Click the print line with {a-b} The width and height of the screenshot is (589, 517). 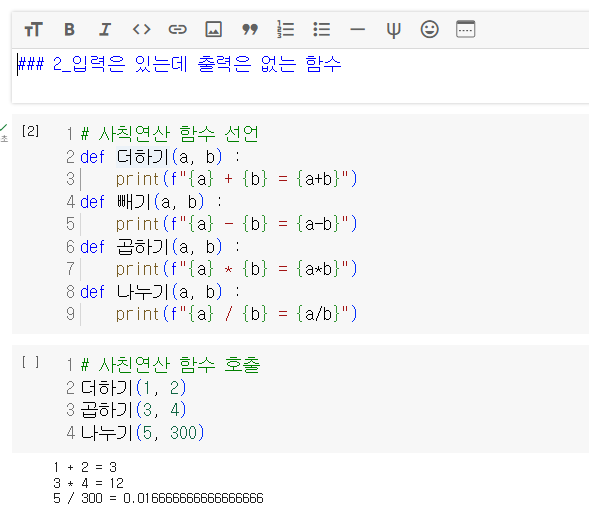click(x=236, y=224)
